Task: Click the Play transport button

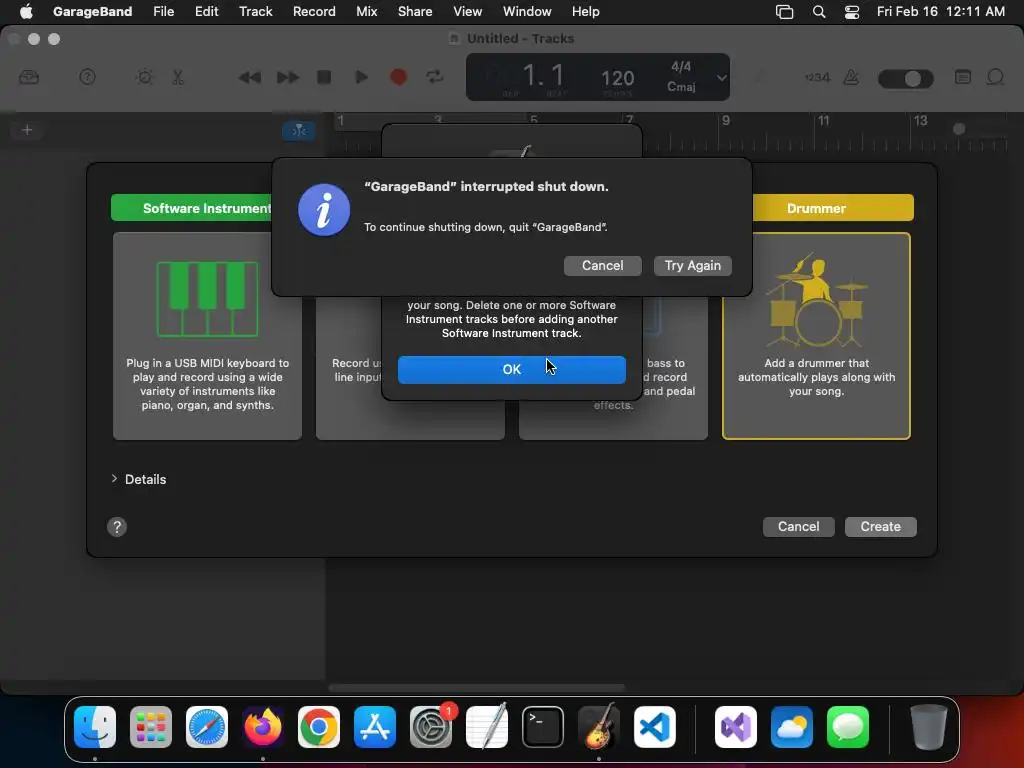Action: coord(361,77)
